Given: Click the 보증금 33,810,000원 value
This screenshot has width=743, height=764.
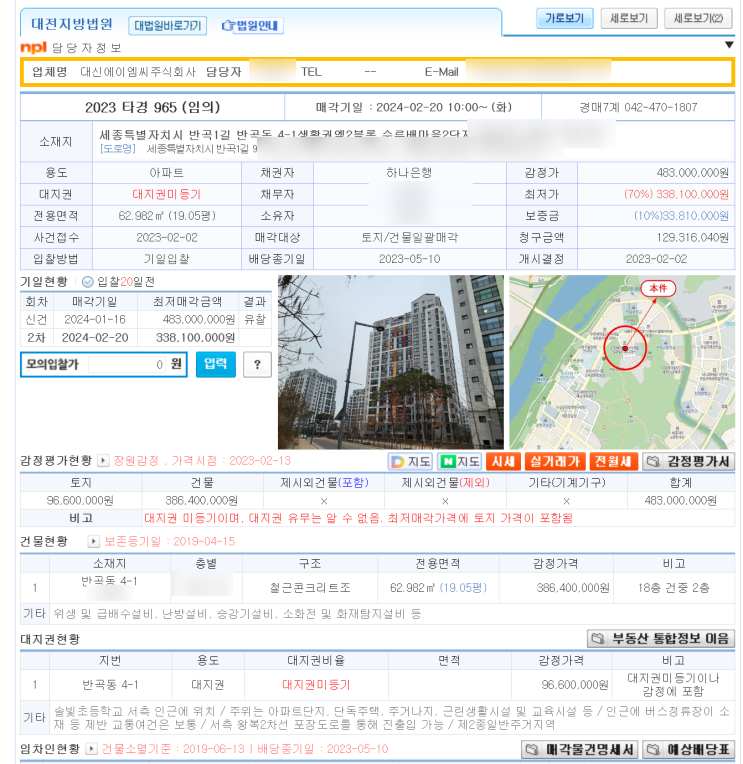Looking at the screenshot, I should [x=681, y=216].
